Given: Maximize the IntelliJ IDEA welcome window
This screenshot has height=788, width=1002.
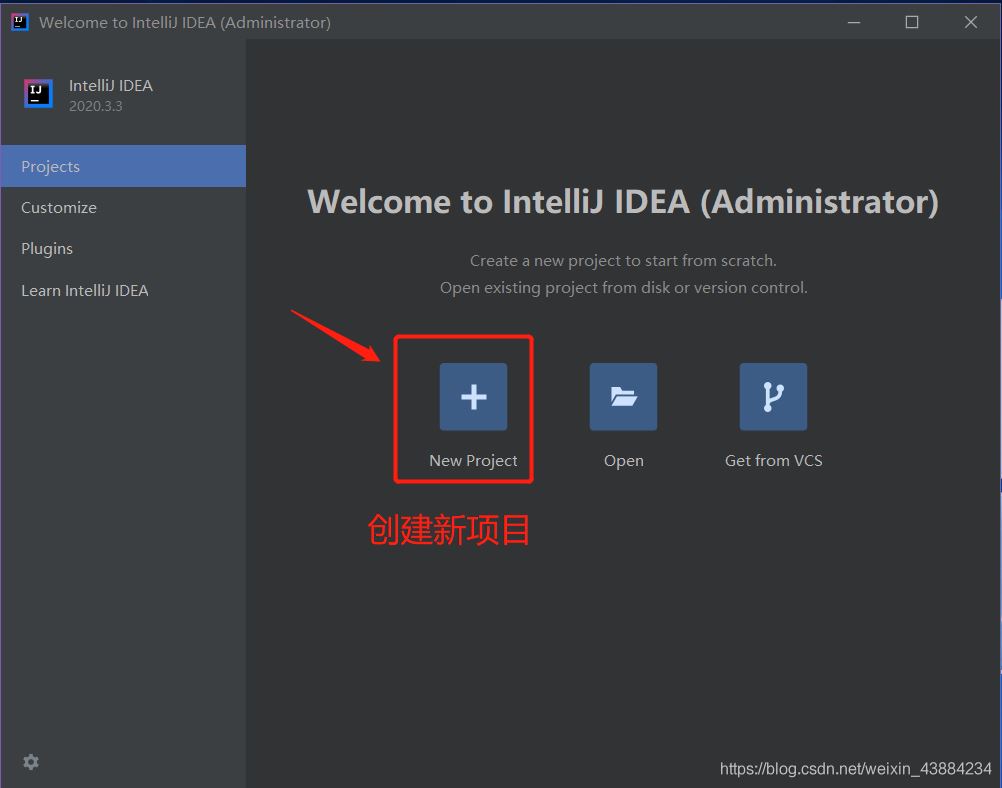Looking at the screenshot, I should [912, 22].
